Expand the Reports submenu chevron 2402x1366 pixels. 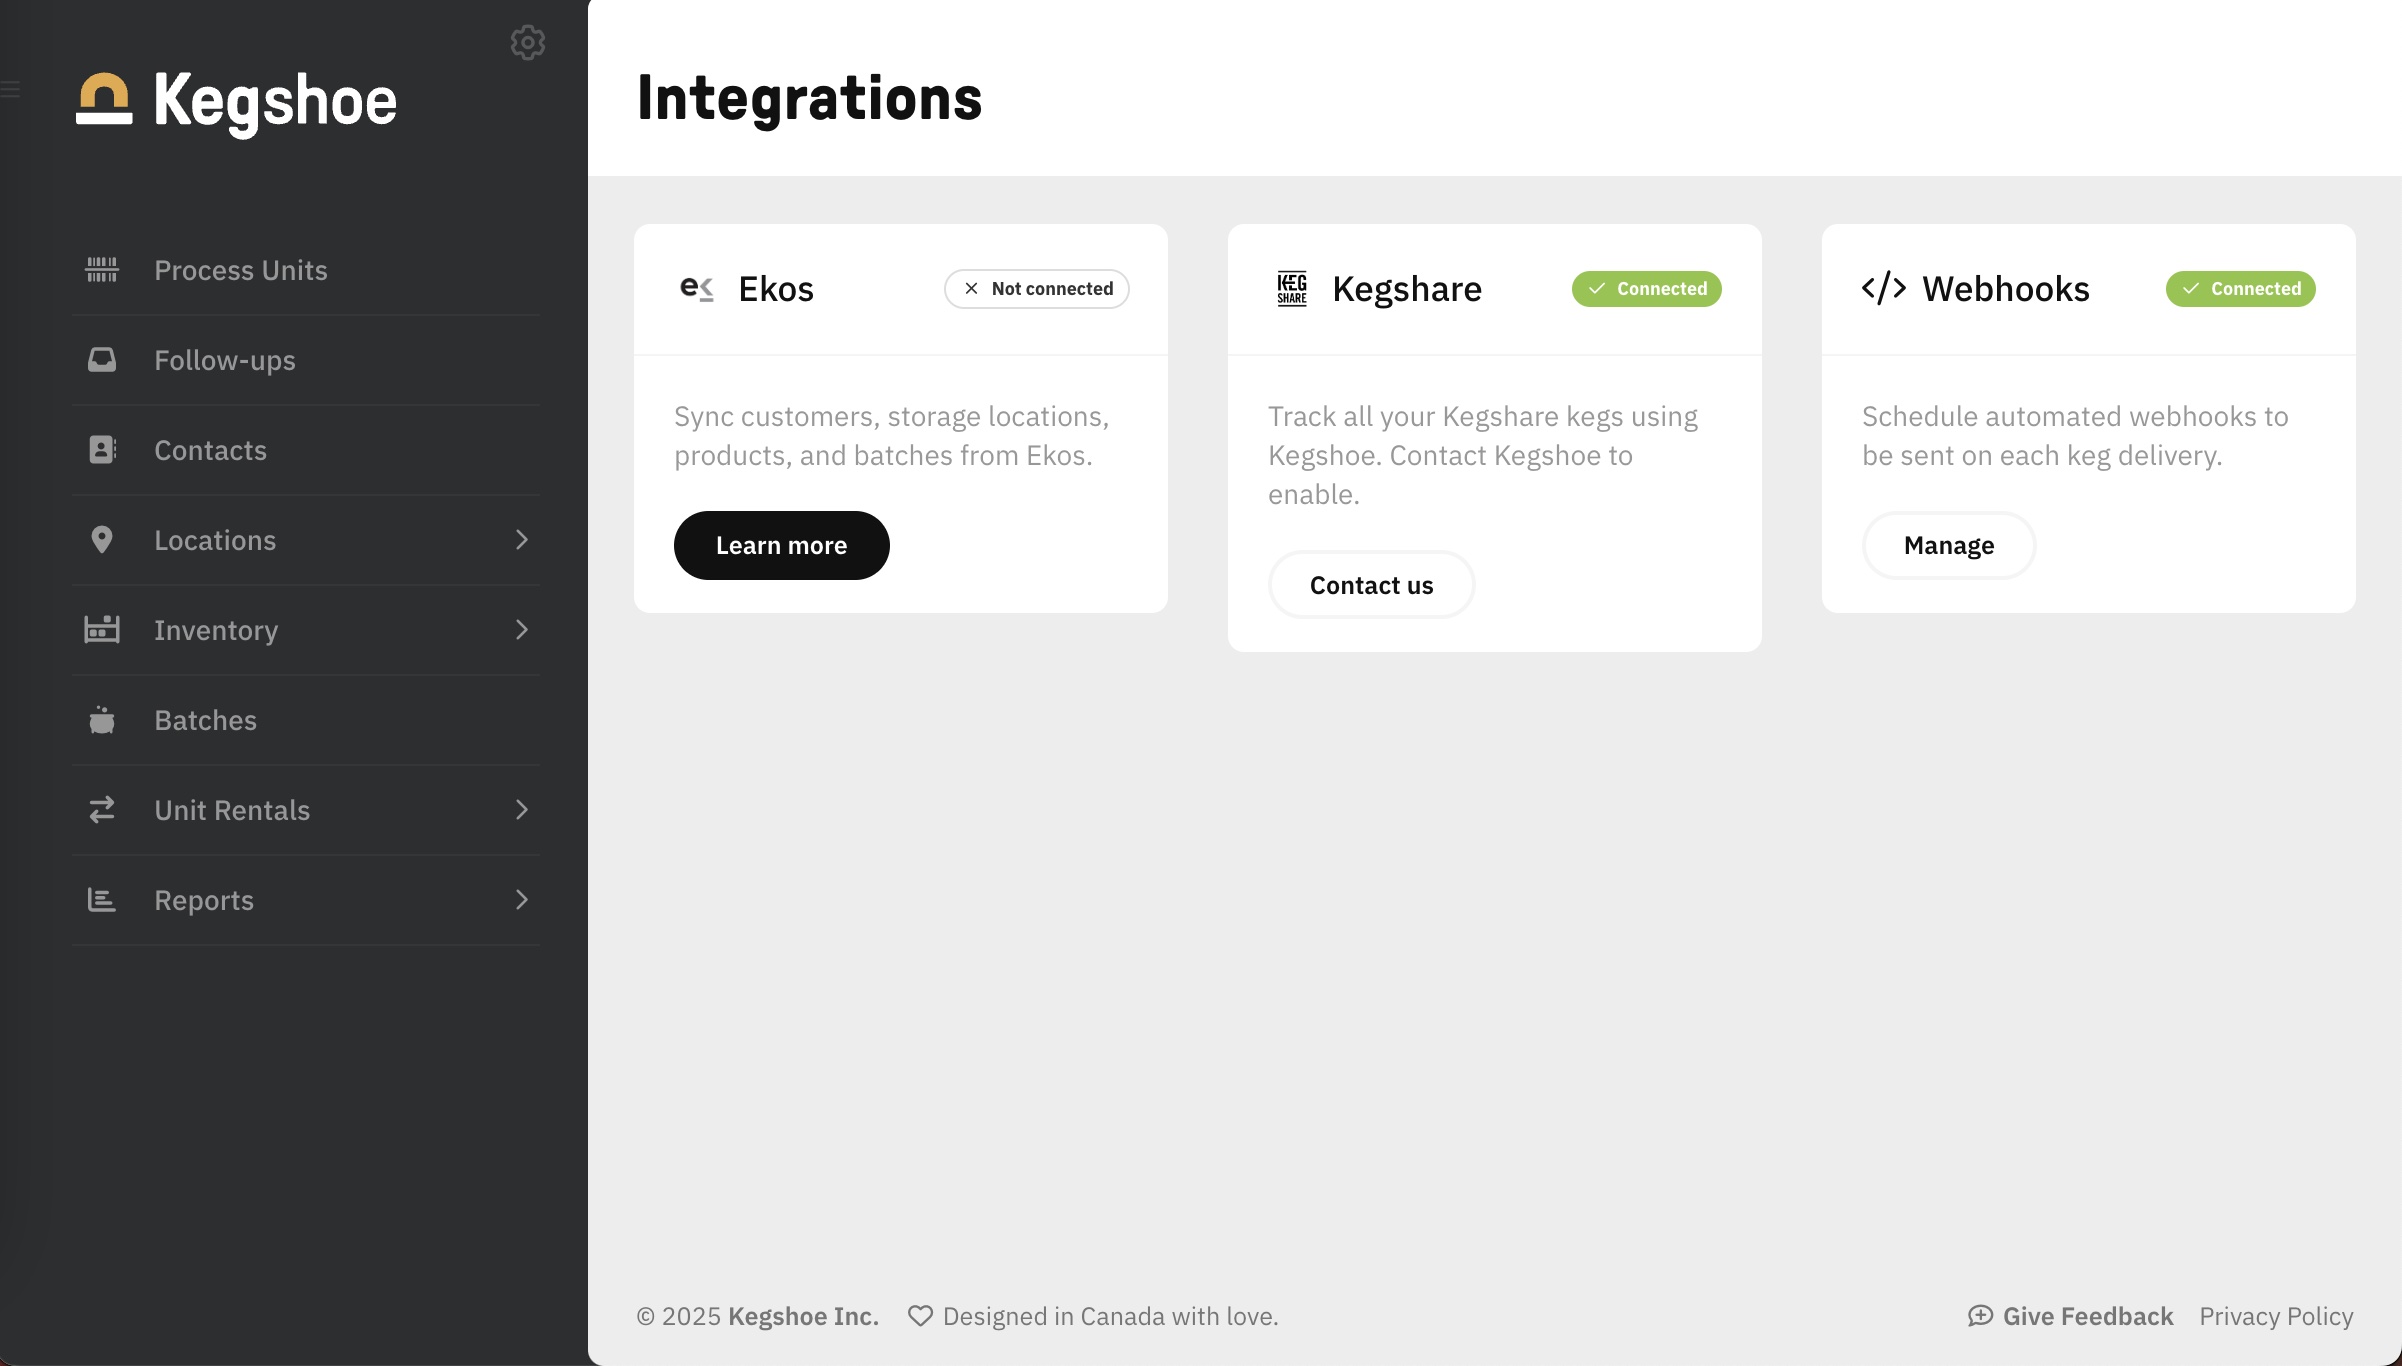(x=522, y=900)
